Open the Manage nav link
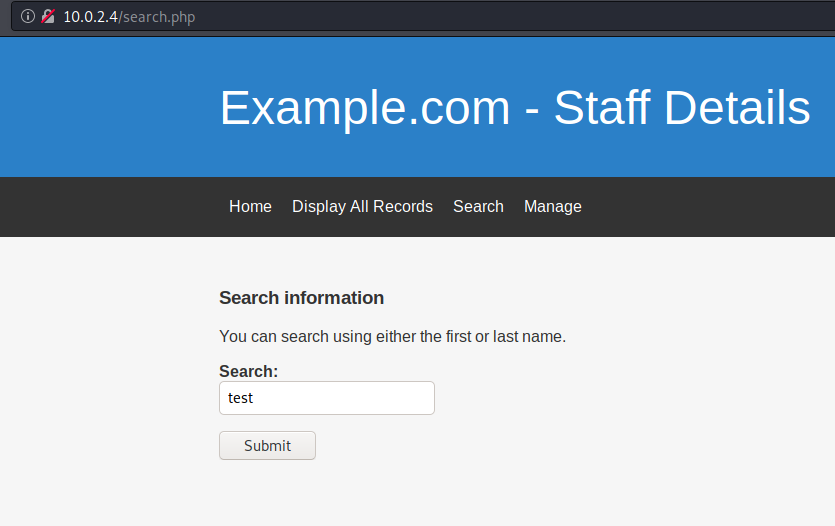This screenshot has height=526, width=835. tap(553, 207)
